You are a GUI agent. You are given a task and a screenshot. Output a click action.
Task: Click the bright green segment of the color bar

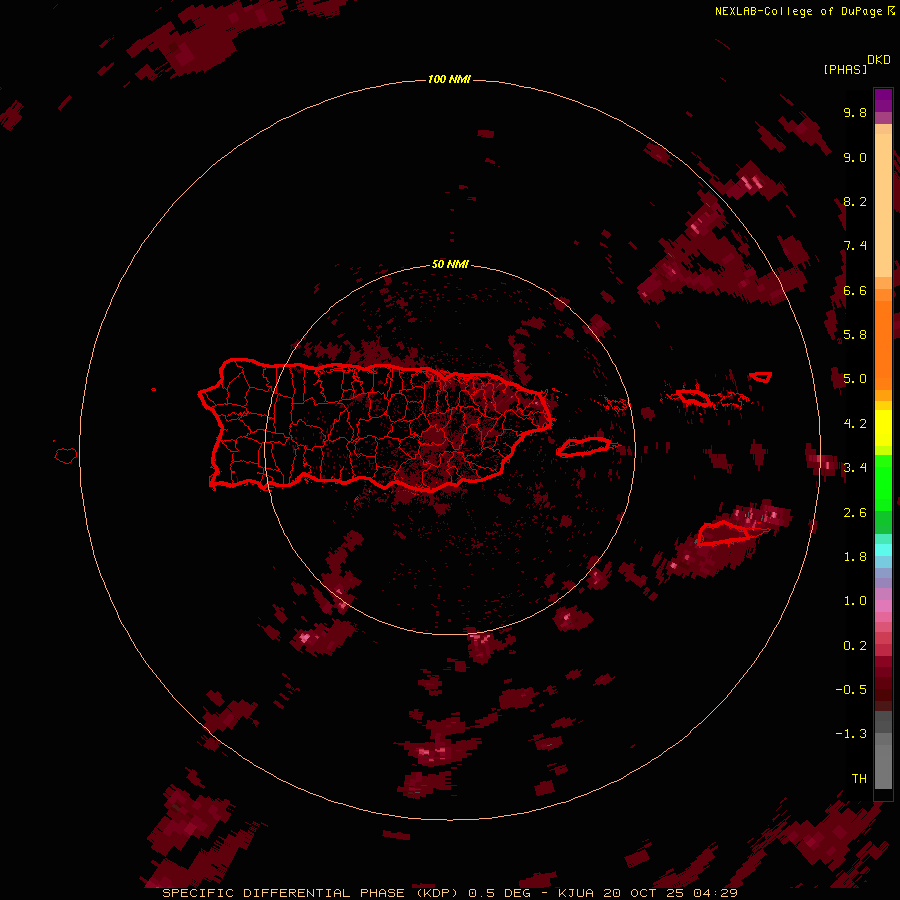pyautogui.click(x=883, y=482)
